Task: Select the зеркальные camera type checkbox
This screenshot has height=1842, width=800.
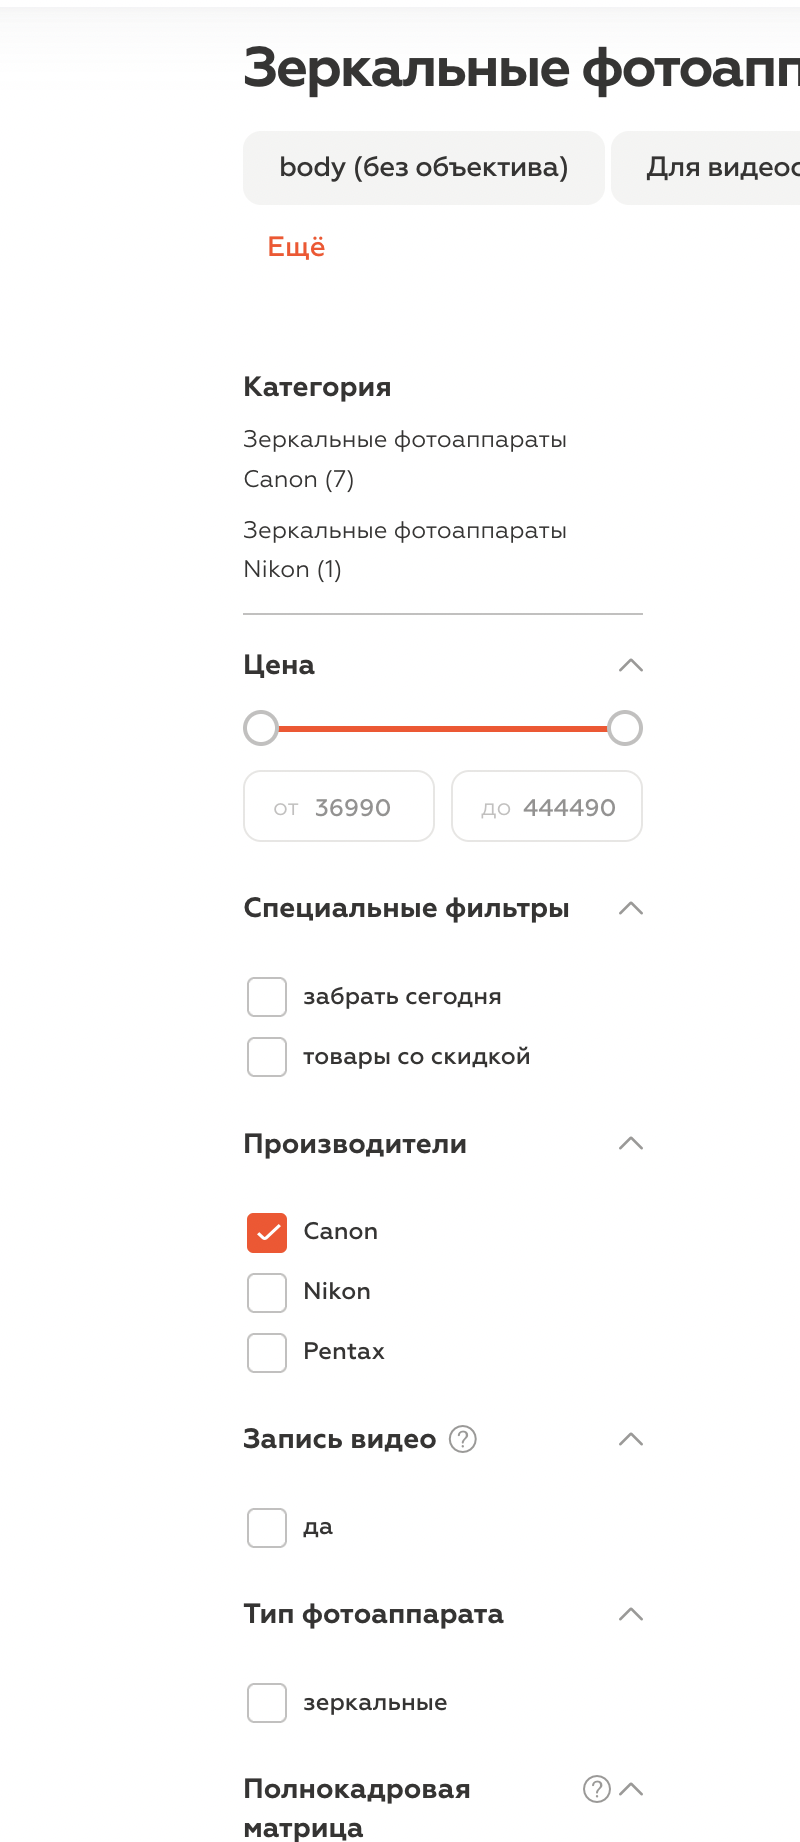Action: 267,1703
